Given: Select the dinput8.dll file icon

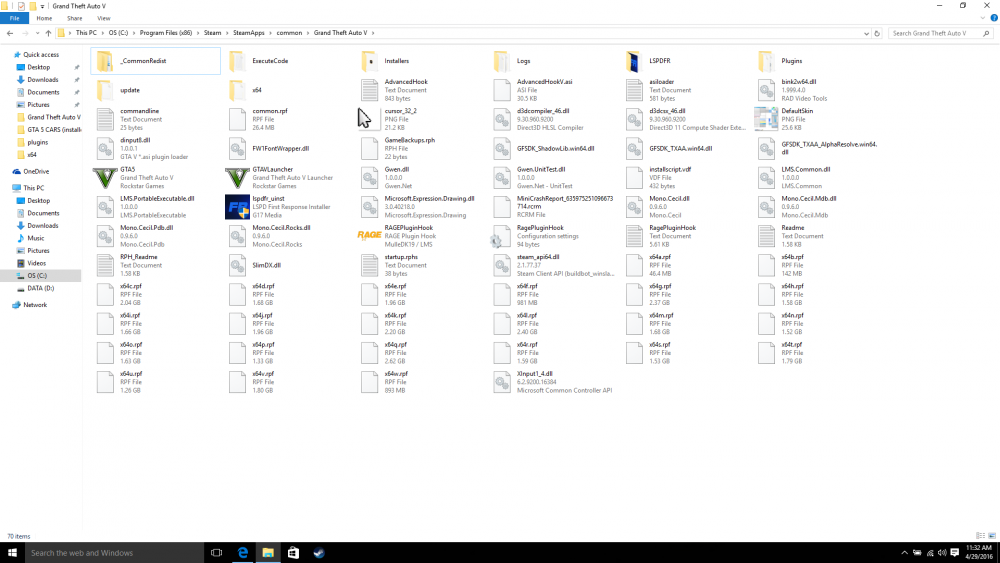Looking at the screenshot, I should [105, 149].
